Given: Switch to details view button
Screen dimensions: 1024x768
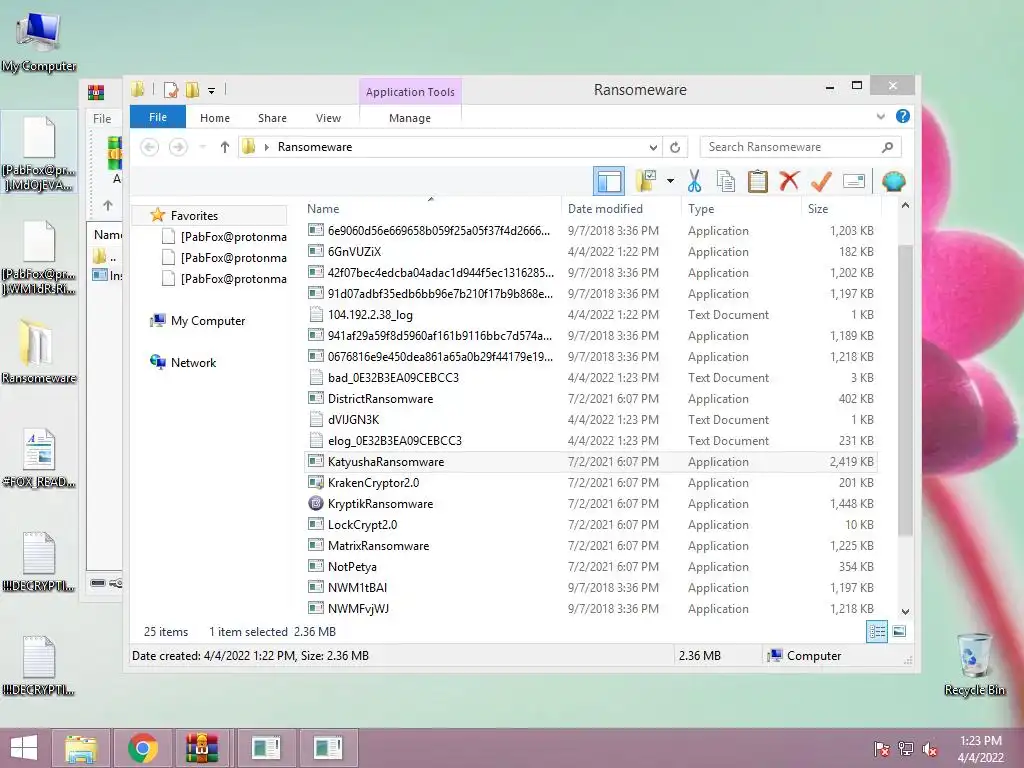Looking at the screenshot, I should tap(876, 632).
